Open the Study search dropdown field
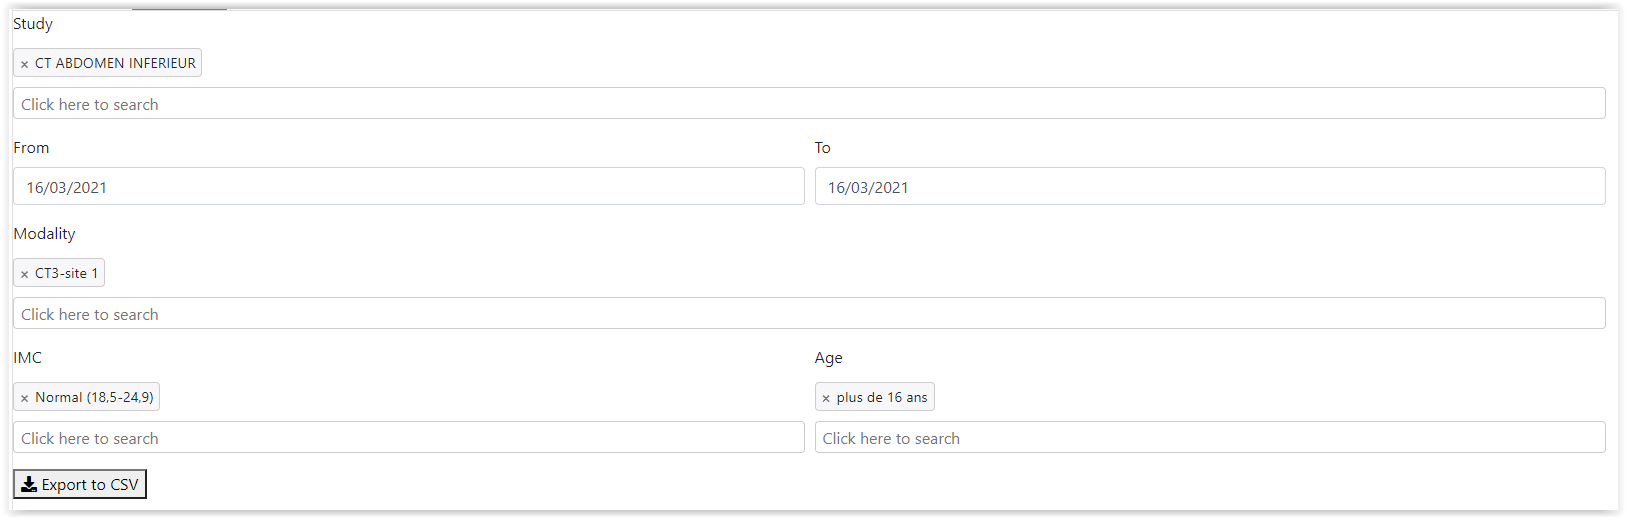 (808, 104)
